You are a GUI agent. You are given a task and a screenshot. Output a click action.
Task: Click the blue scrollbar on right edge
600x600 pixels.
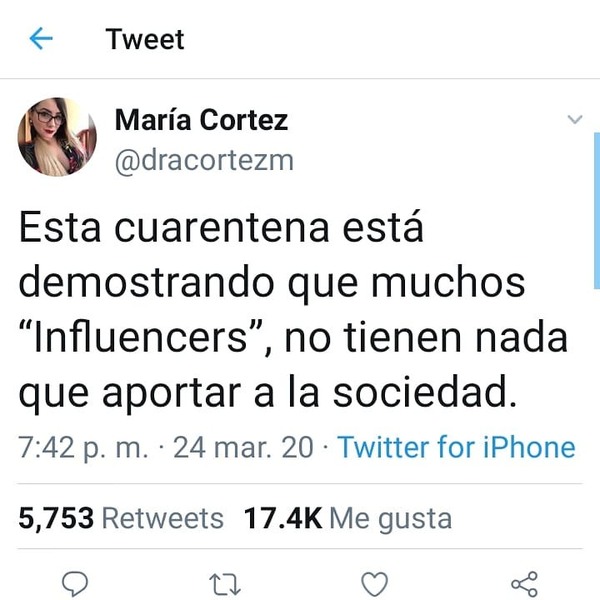[597, 210]
